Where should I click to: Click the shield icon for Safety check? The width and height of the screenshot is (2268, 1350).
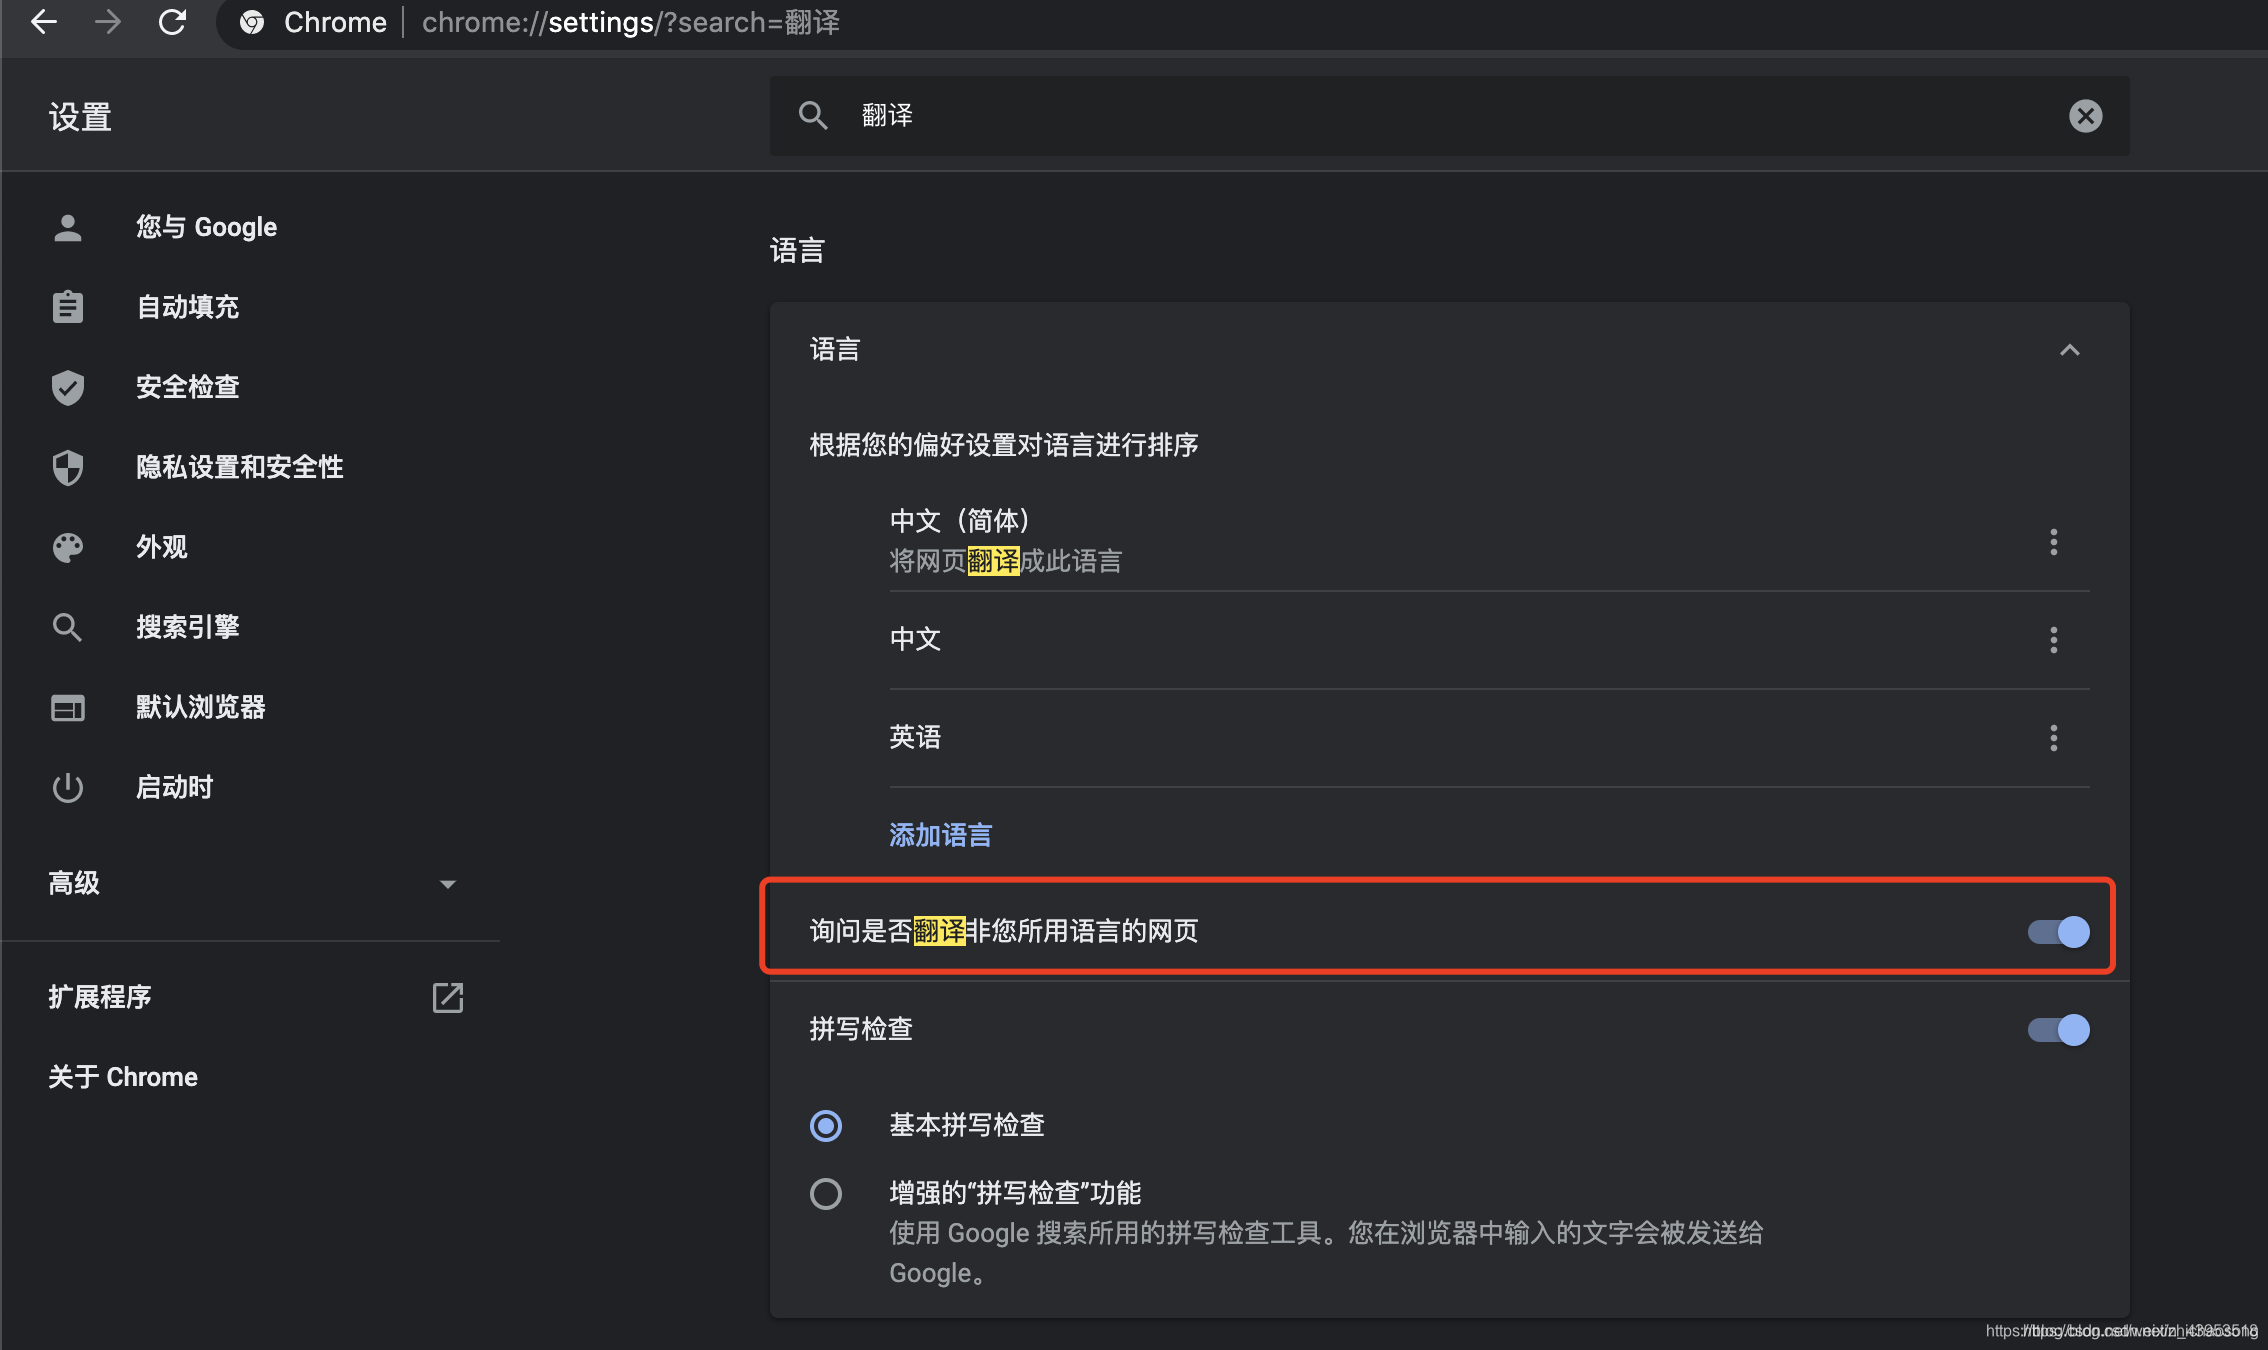tap(68, 387)
